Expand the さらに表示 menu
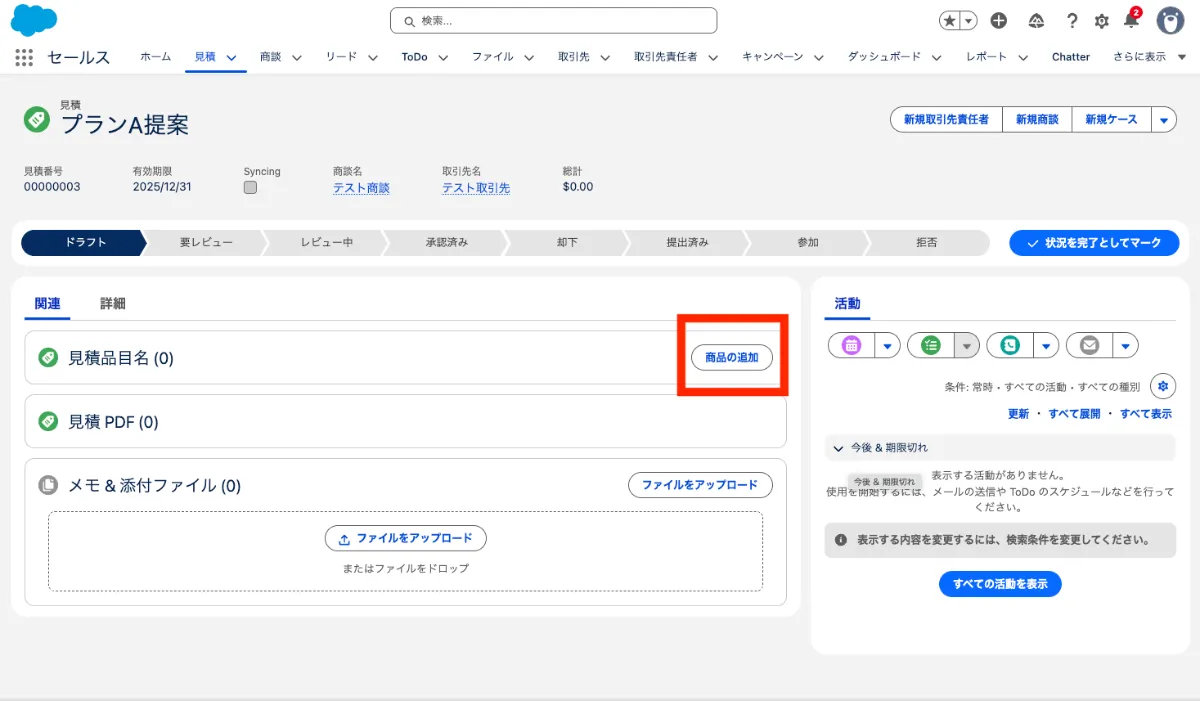 pos(1148,57)
